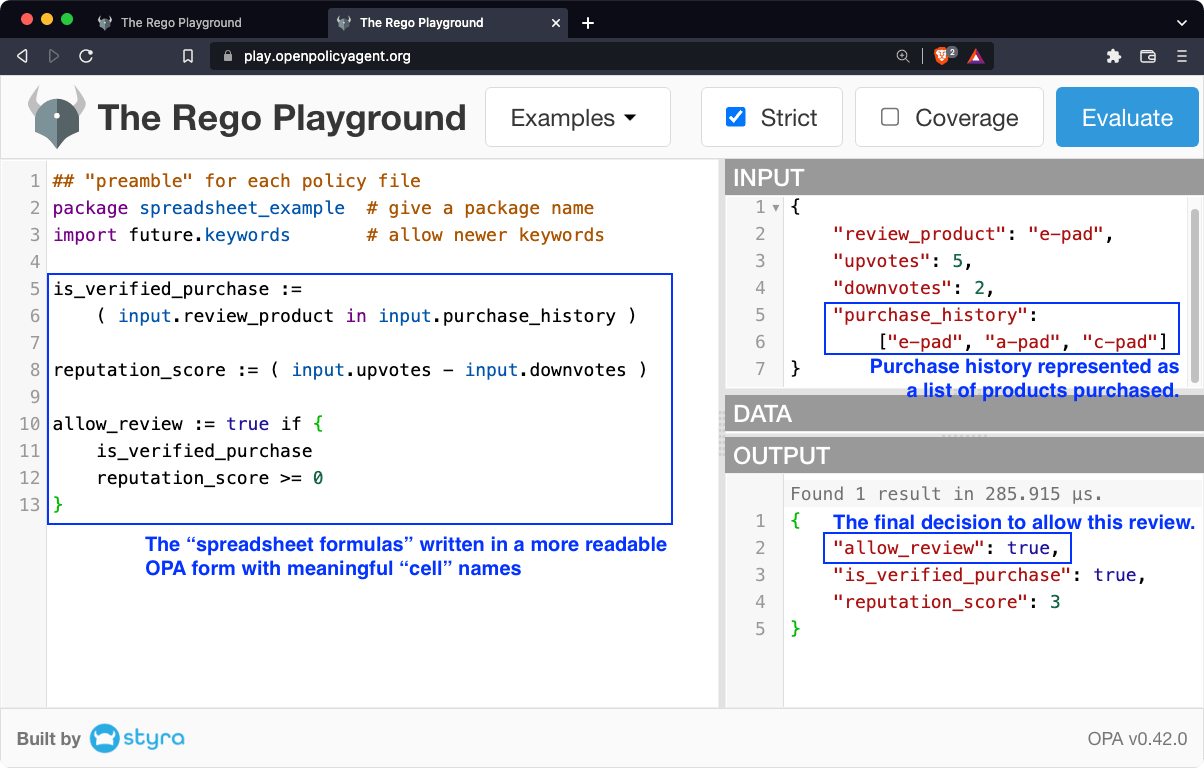1204x768 pixels.
Task: Expand the tab search chevron
Action: pos(1181,22)
